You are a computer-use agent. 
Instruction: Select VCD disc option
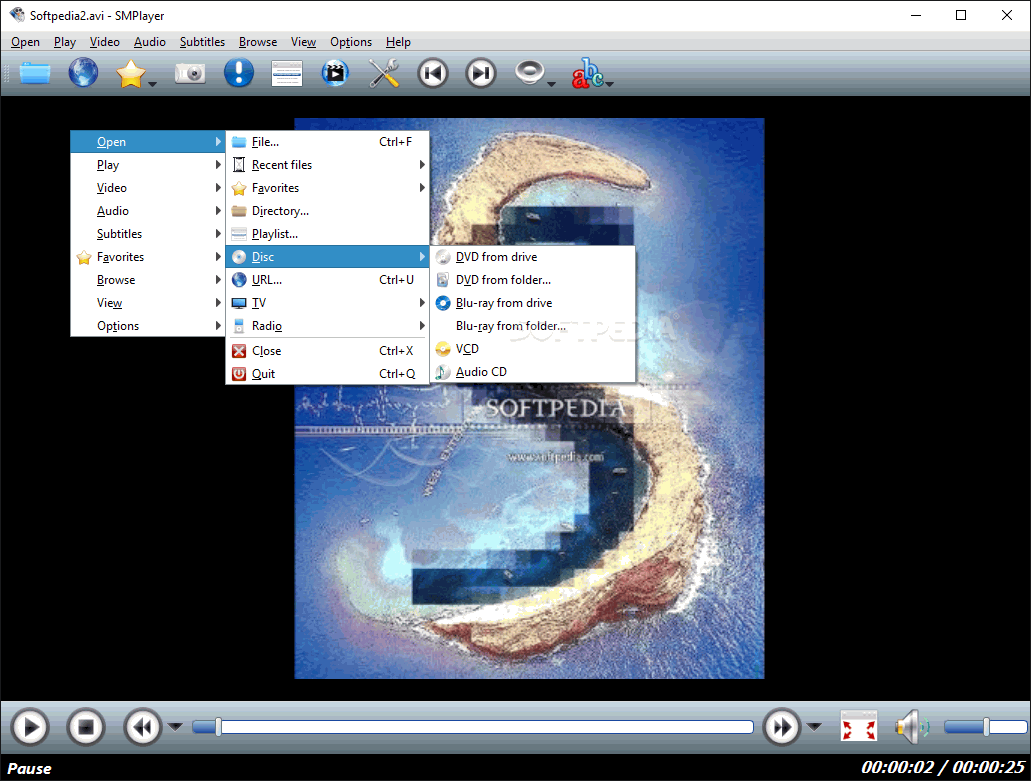533,349
